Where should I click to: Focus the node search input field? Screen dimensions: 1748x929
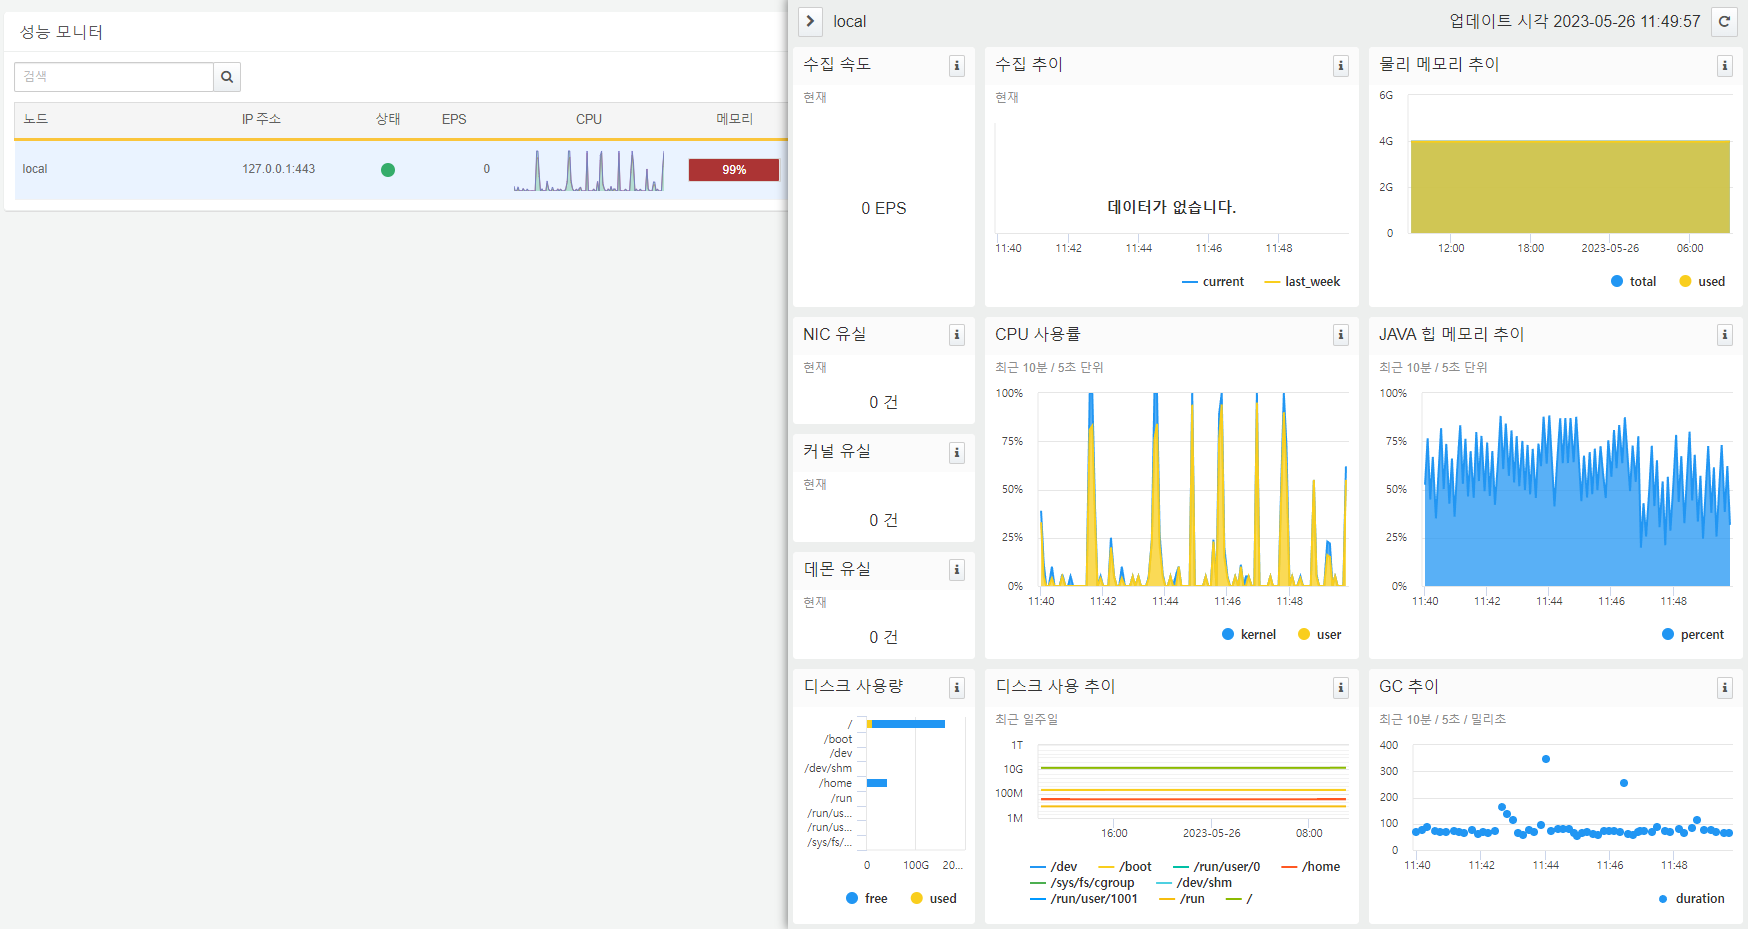pyautogui.click(x=114, y=77)
